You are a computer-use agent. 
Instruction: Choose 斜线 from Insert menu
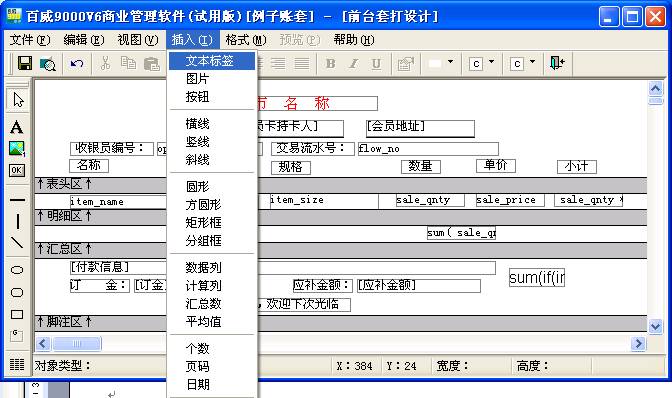212,160
